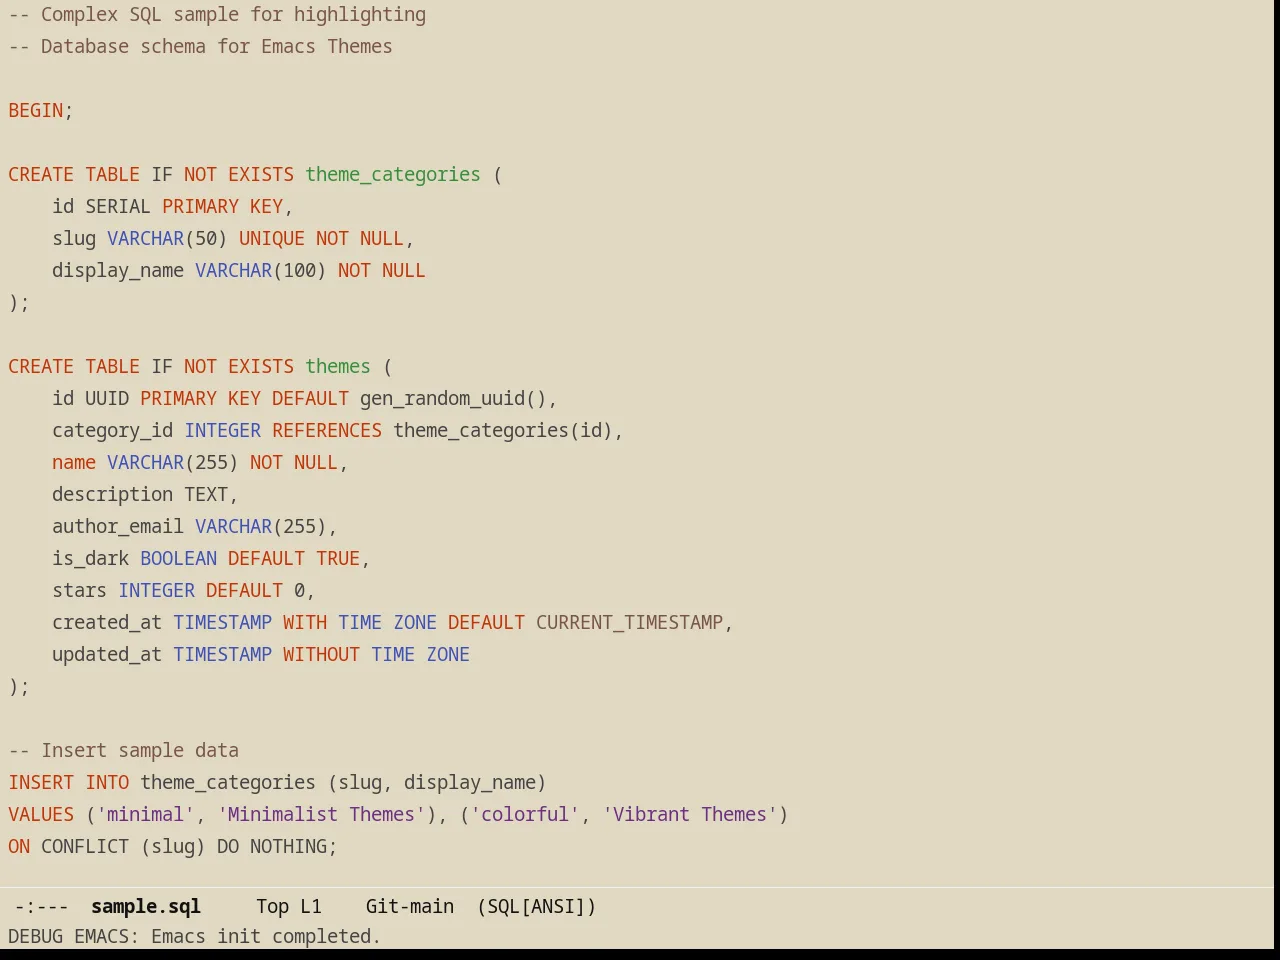
Task: Click the VALUES keyword
Action: tap(41, 814)
